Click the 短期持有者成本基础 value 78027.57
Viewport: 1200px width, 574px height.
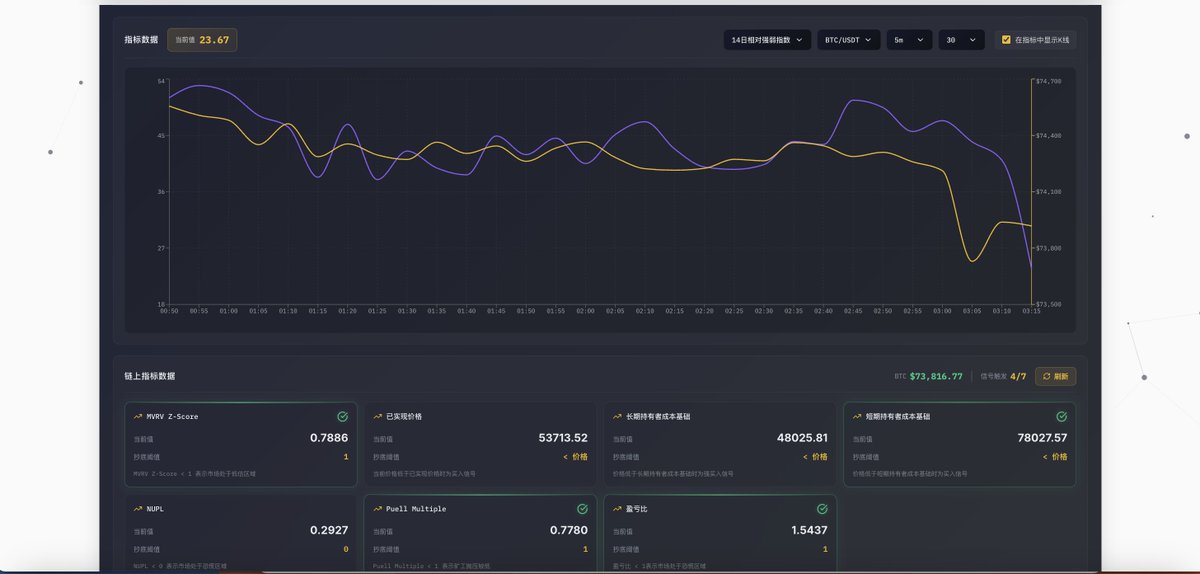(x=1042, y=438)
